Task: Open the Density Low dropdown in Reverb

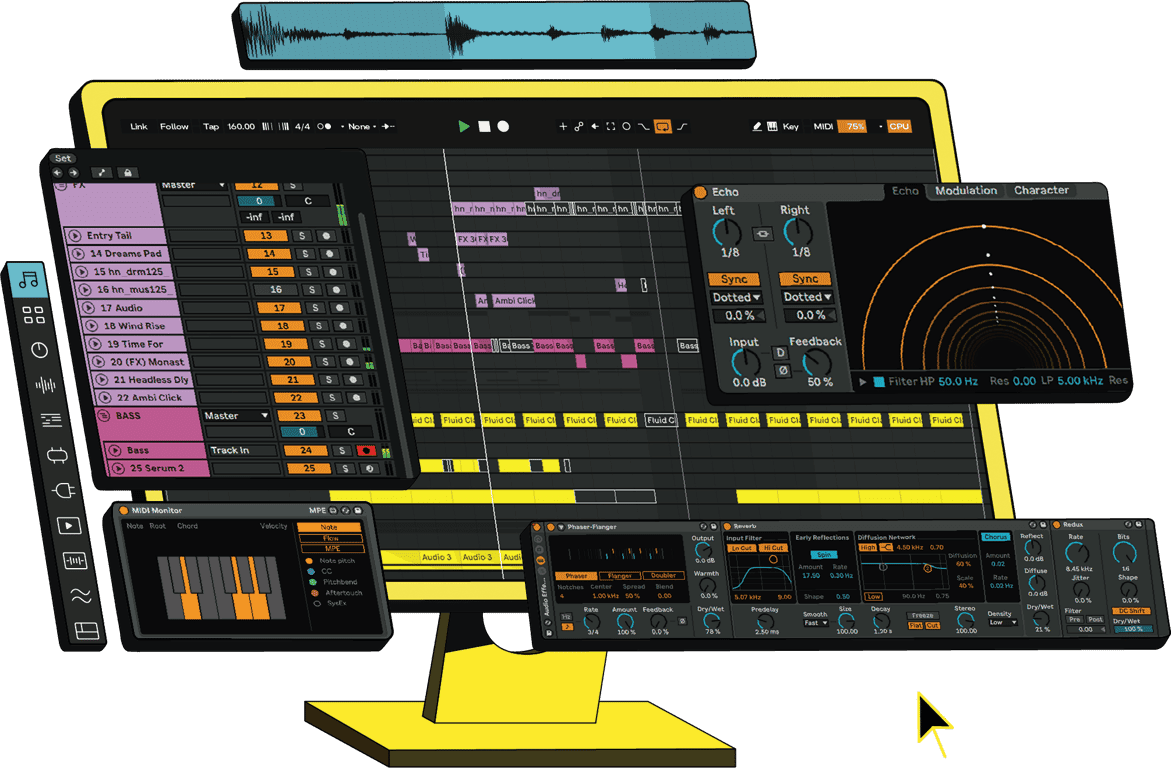Action: tap(1002, 622)
